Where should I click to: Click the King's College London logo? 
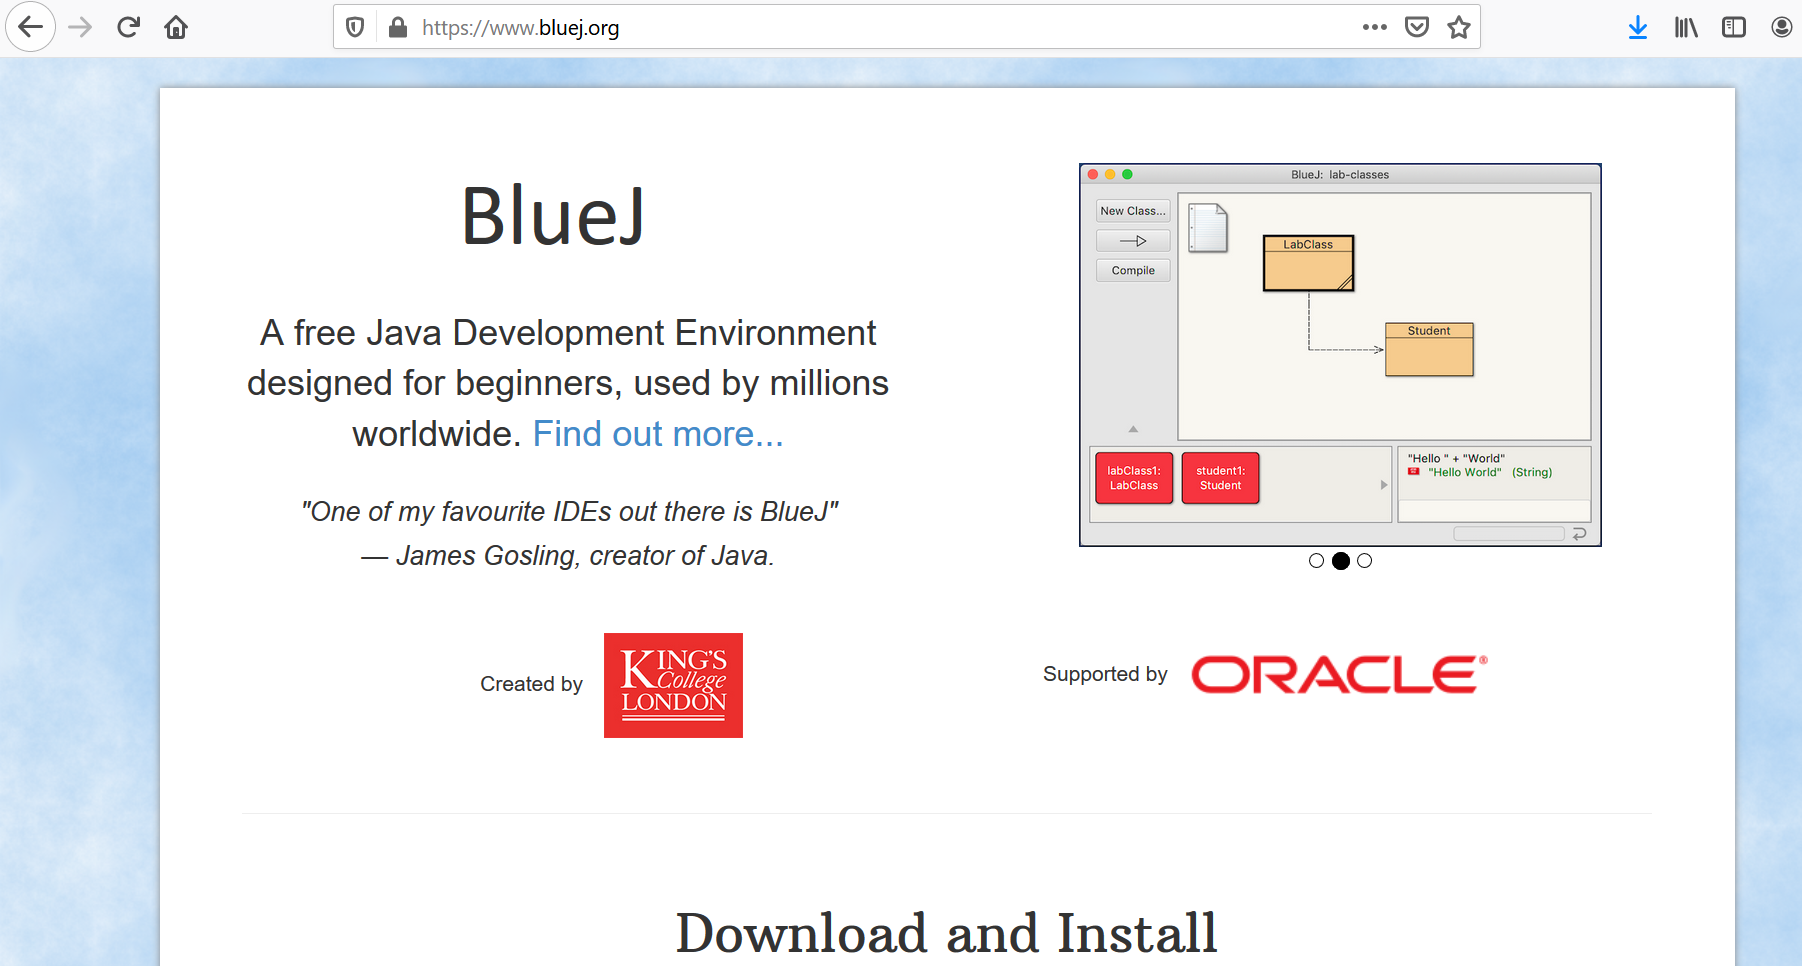click(673, 685)
